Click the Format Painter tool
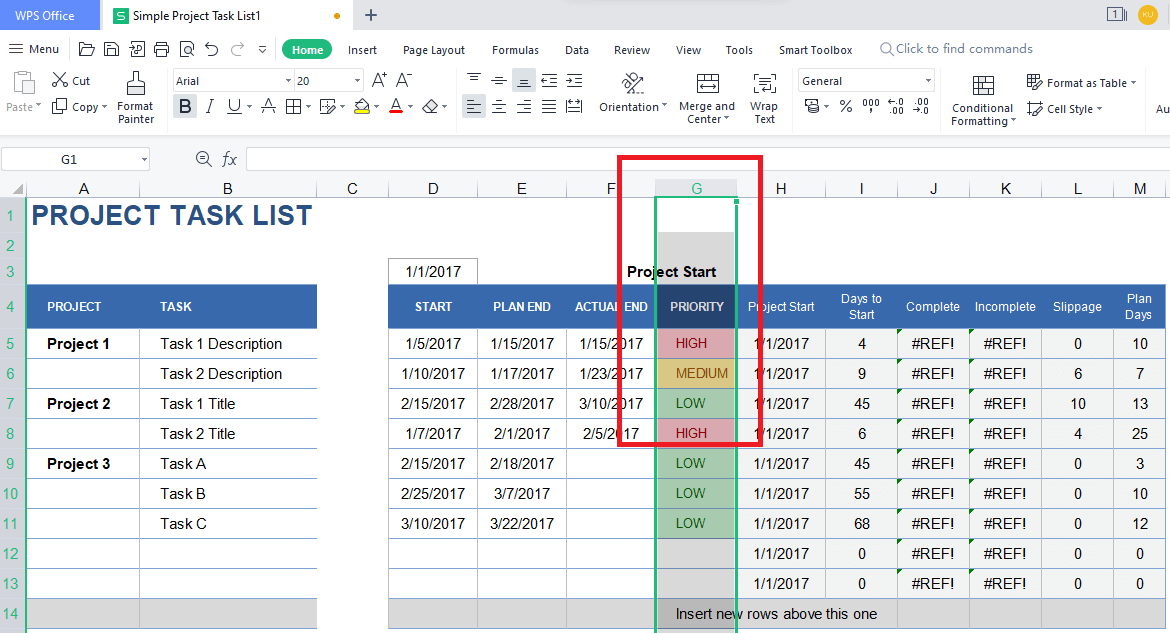 click(135, 98)
